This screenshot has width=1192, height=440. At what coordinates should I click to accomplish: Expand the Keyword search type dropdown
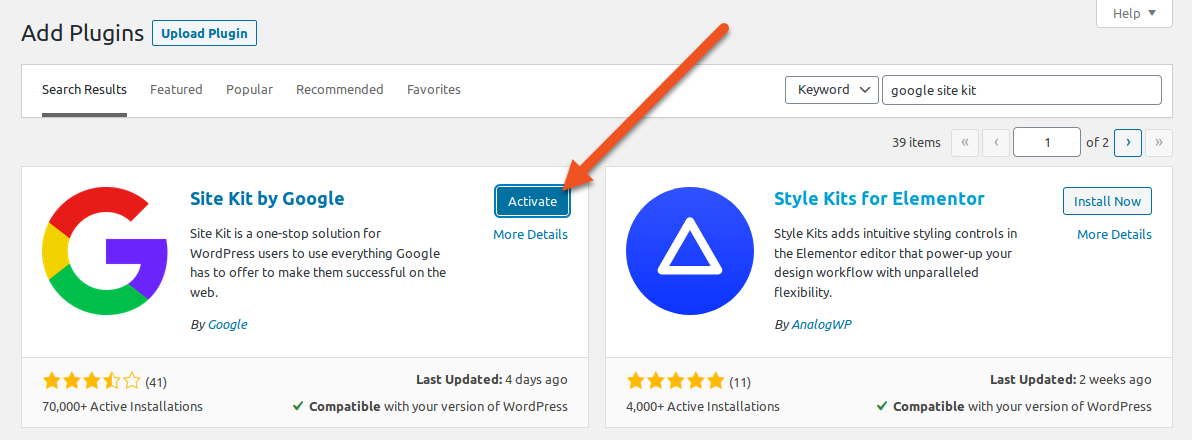coord(832,90)
